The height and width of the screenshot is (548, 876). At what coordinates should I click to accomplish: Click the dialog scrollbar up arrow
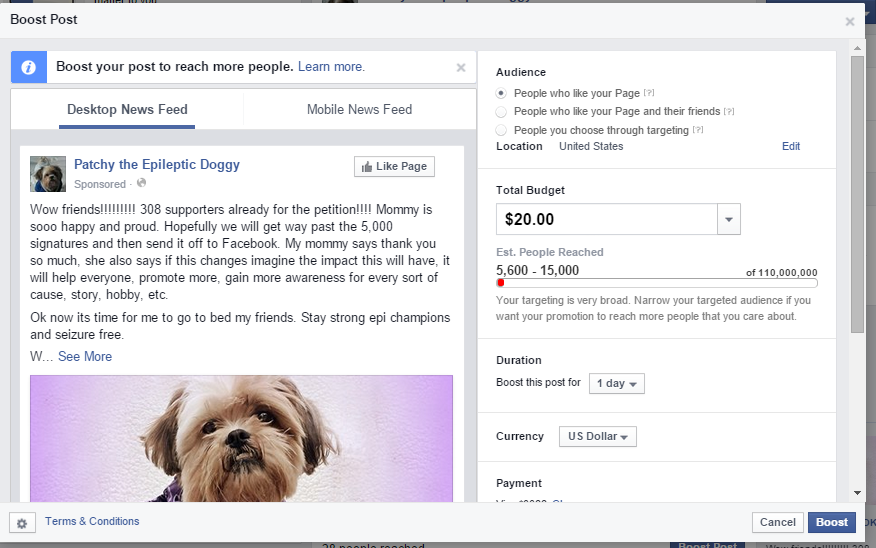click(858, 48)
